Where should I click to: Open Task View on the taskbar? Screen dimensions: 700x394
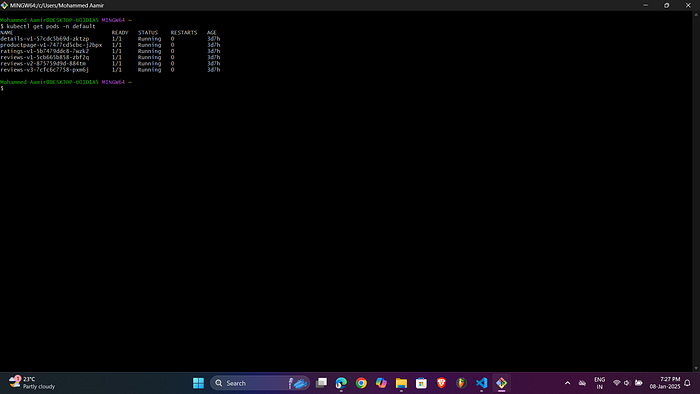(x=321, y=383)
